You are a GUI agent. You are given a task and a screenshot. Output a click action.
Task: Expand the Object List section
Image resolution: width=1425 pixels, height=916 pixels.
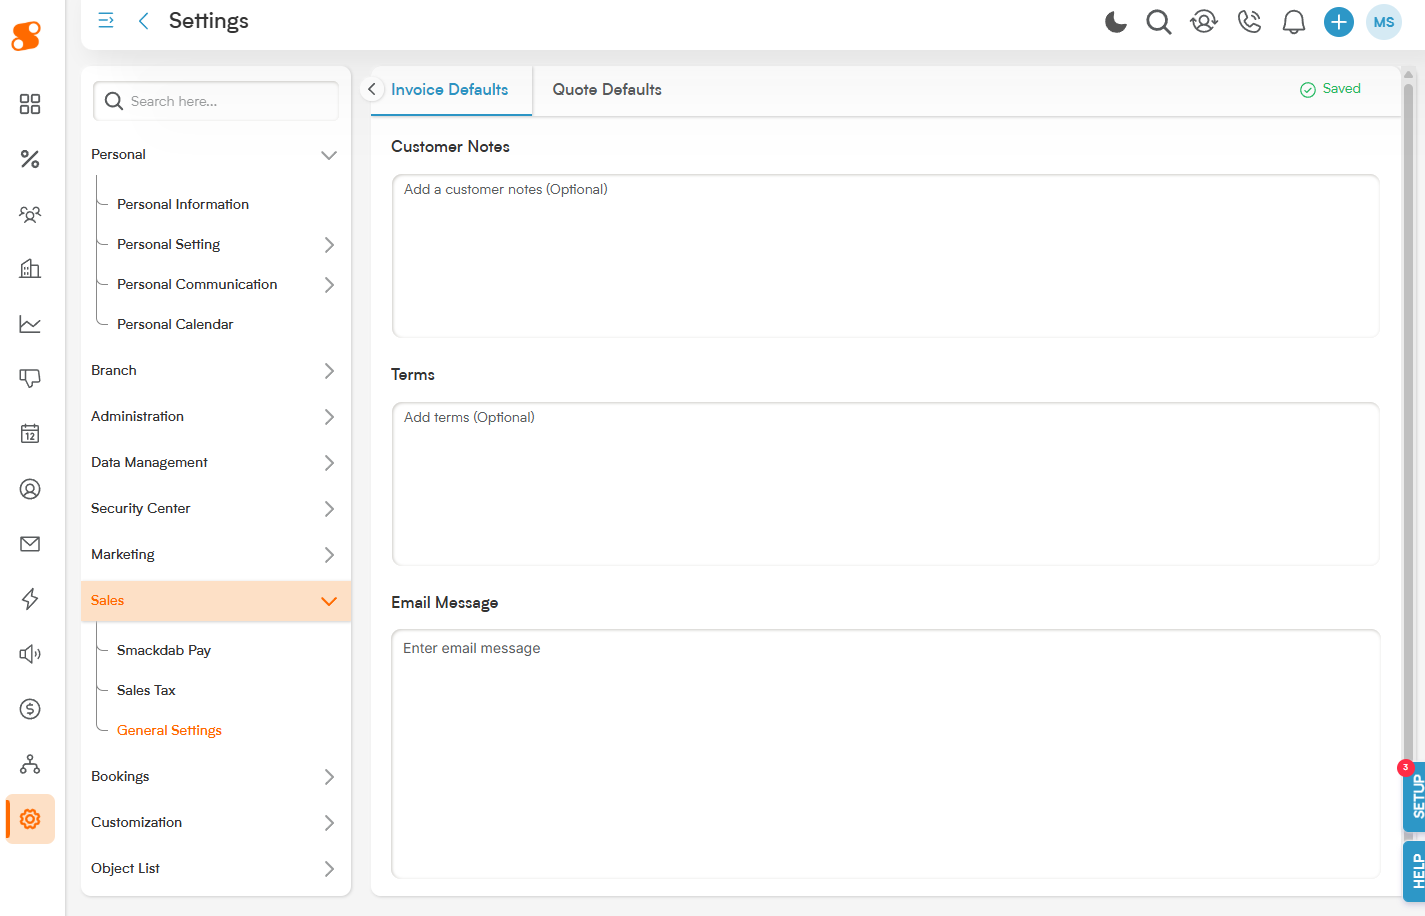pos(329,869)
